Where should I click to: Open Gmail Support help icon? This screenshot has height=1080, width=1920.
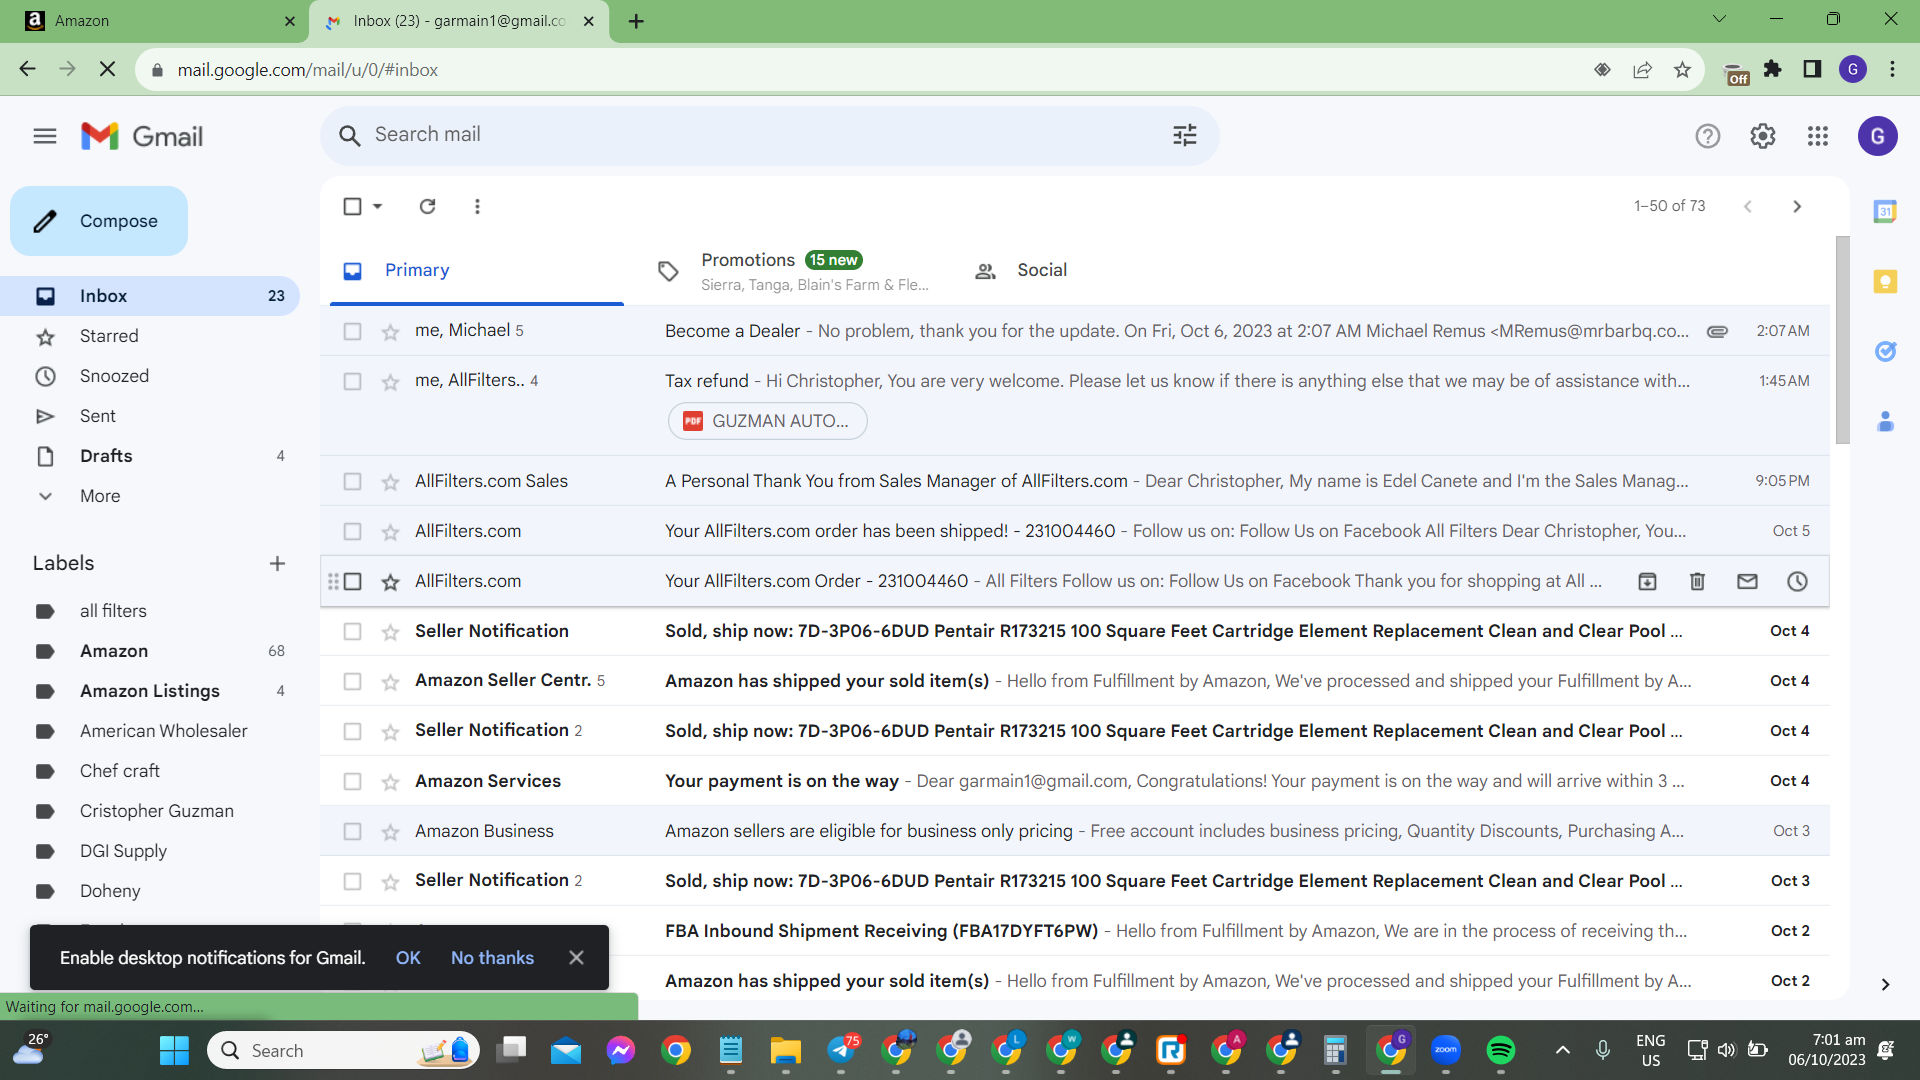[1708, 136]
